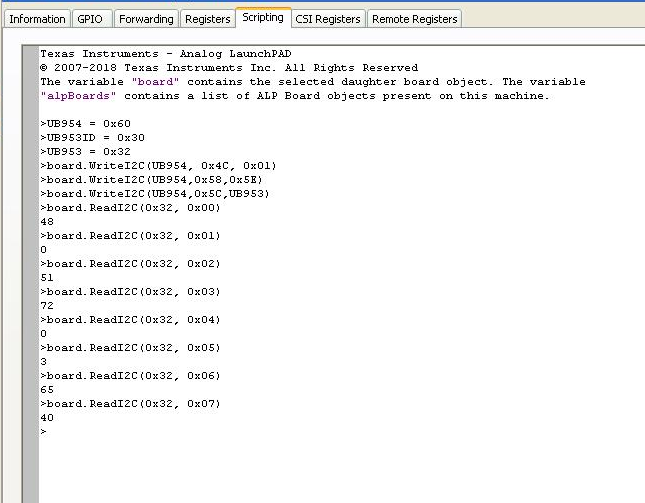Click the result value 3
645x503 pixels.
coord(44,362)
